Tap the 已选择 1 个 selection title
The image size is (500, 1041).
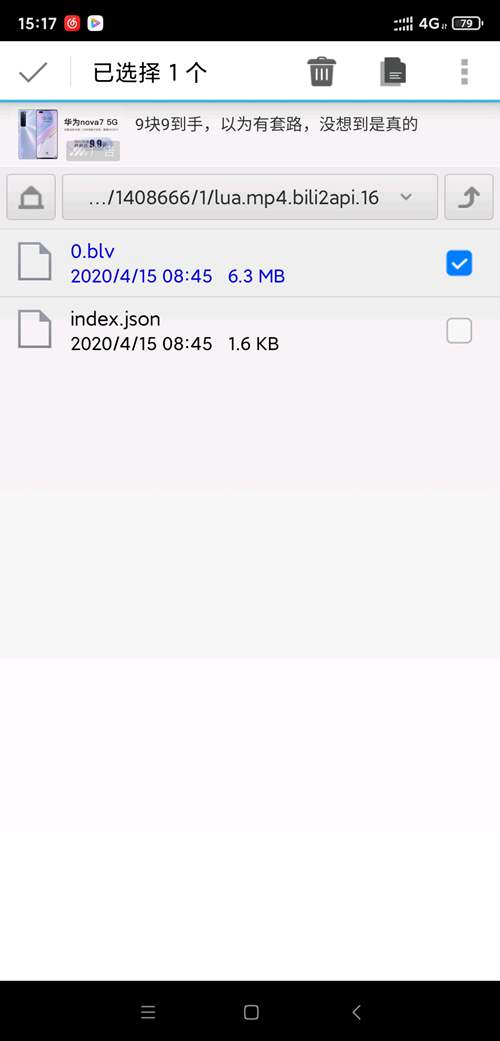coord(150,72)
